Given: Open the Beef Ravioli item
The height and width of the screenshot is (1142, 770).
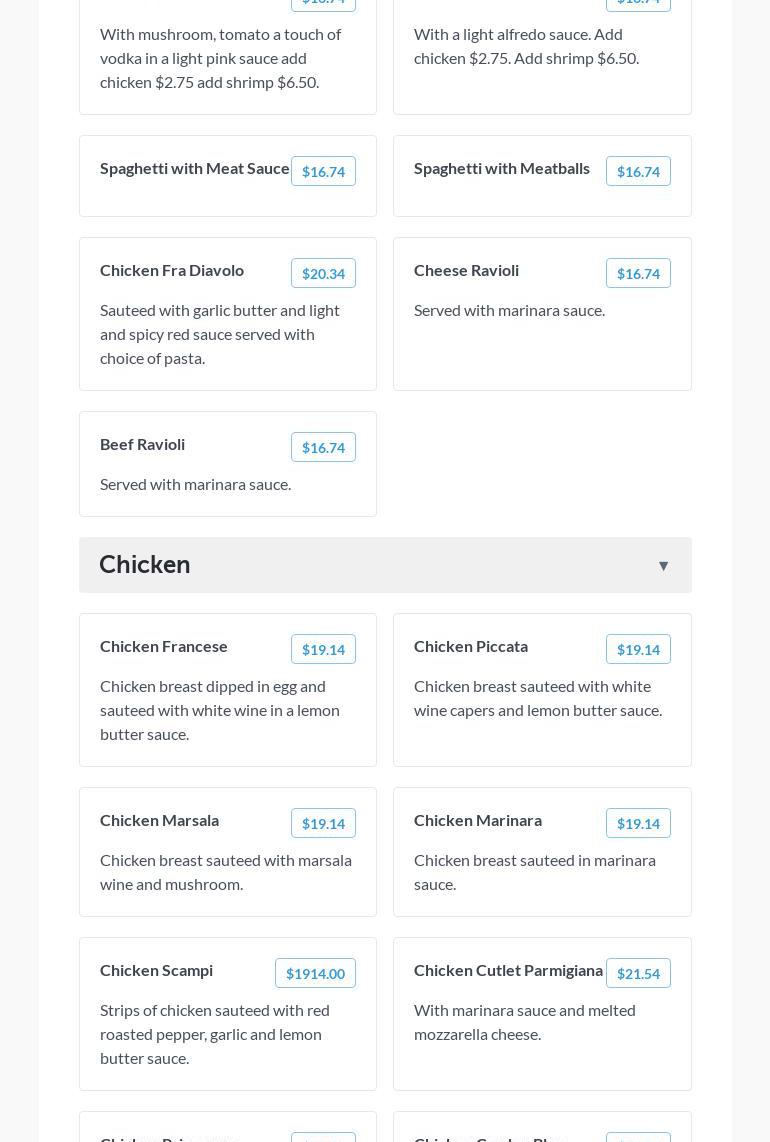Looking at the screenshot, I should tap(142, 444).
